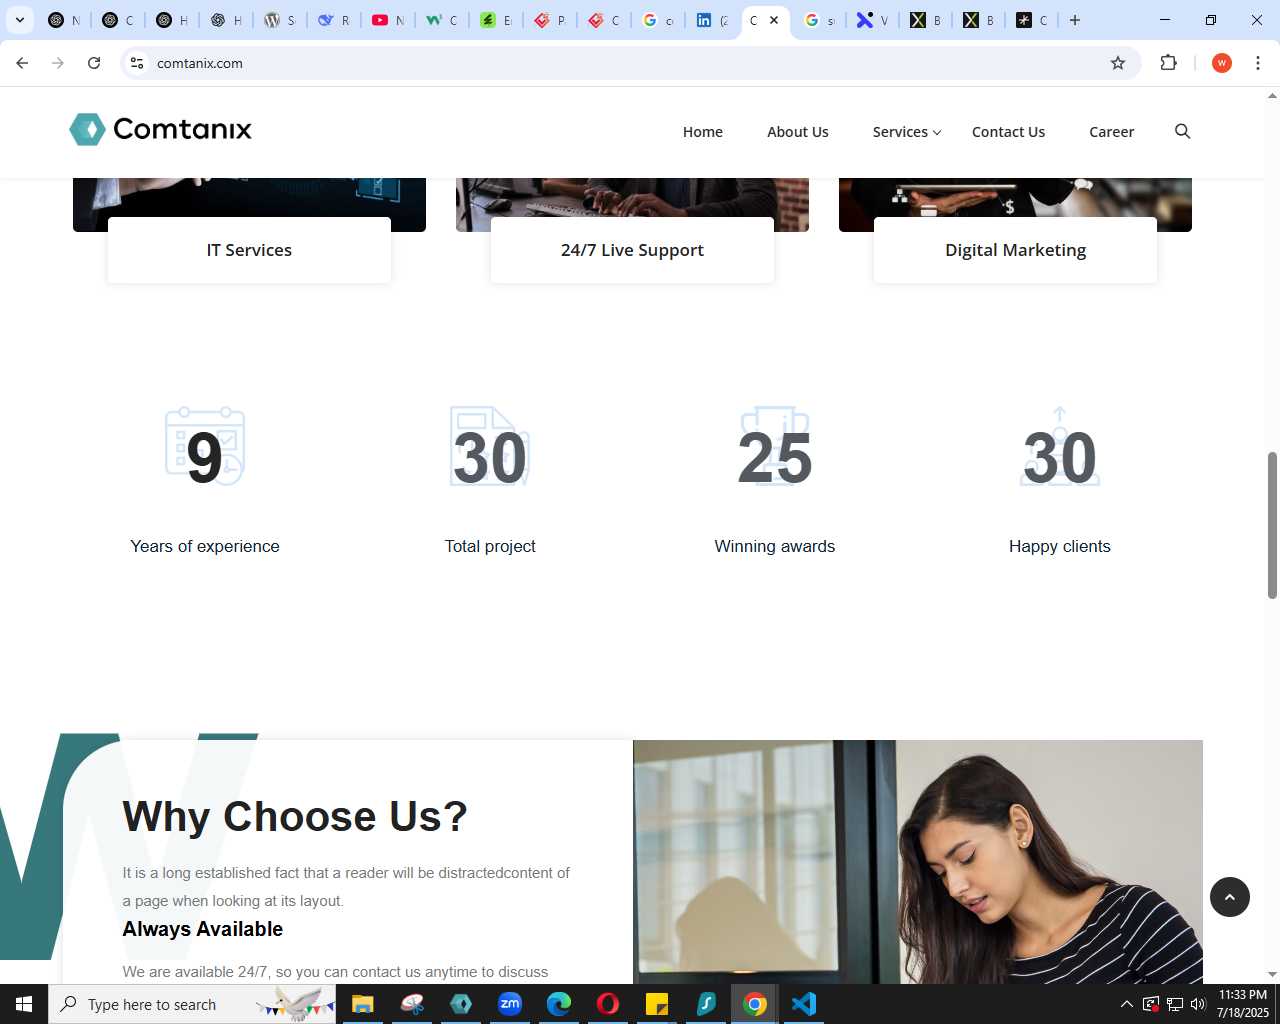Viewport: 1280px width, 1024px height.
Task: Open the Contact Us link
Action: (x=1008, y=132)
